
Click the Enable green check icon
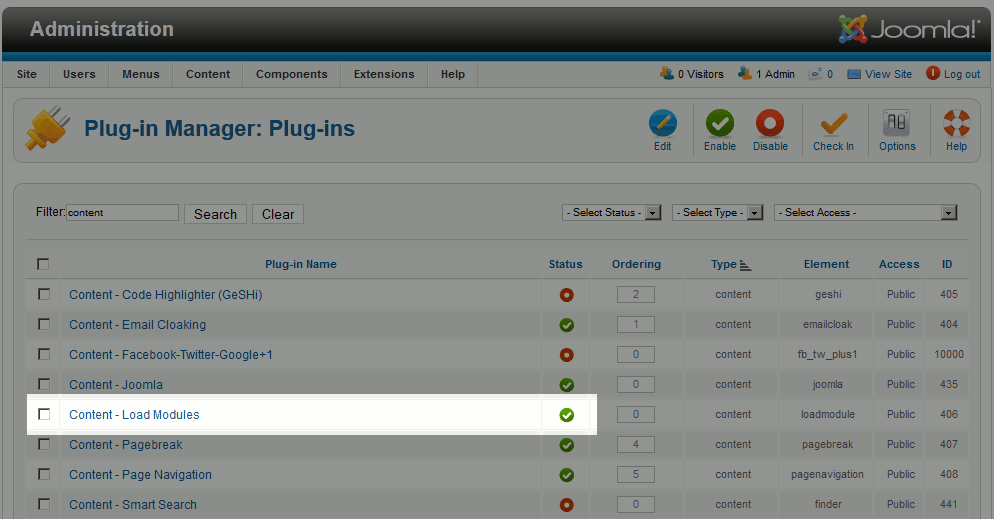[x=720, y=123]
